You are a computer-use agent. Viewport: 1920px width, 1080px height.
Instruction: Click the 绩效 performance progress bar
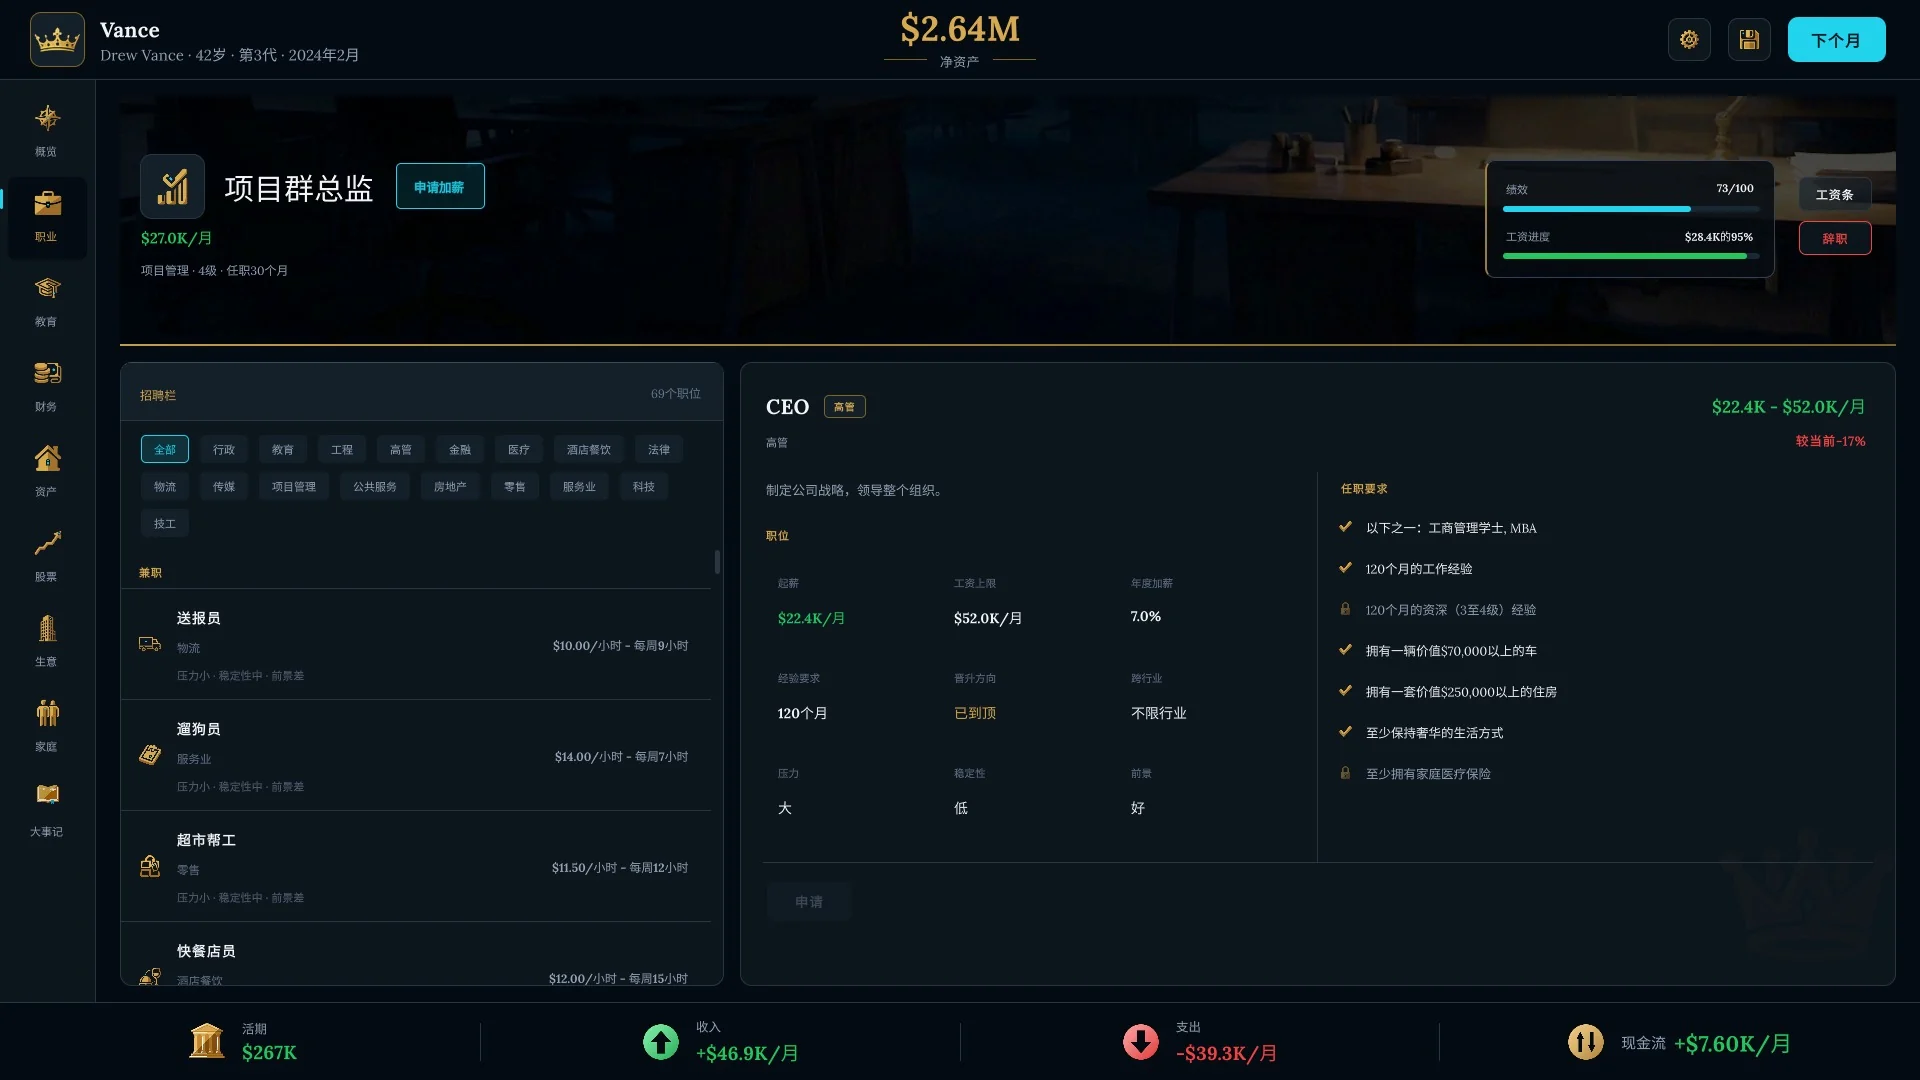tap(1631, 209)
